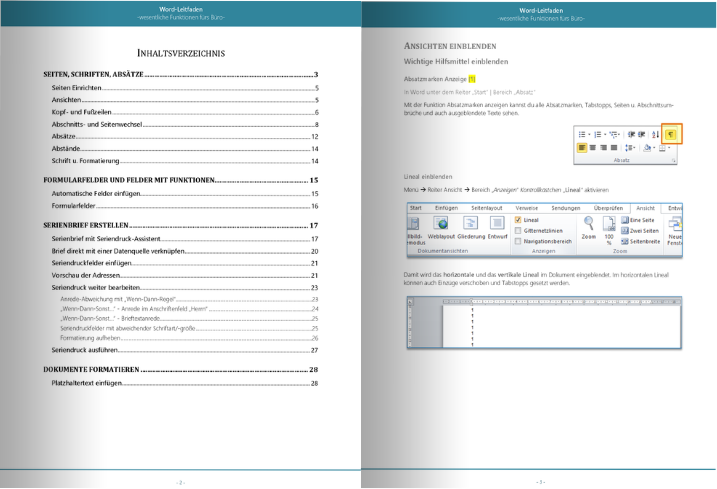The height and width of the screenshot is (489, 717).
Task: Click the sort A-Z icon in Absatz
Action: 655,134
